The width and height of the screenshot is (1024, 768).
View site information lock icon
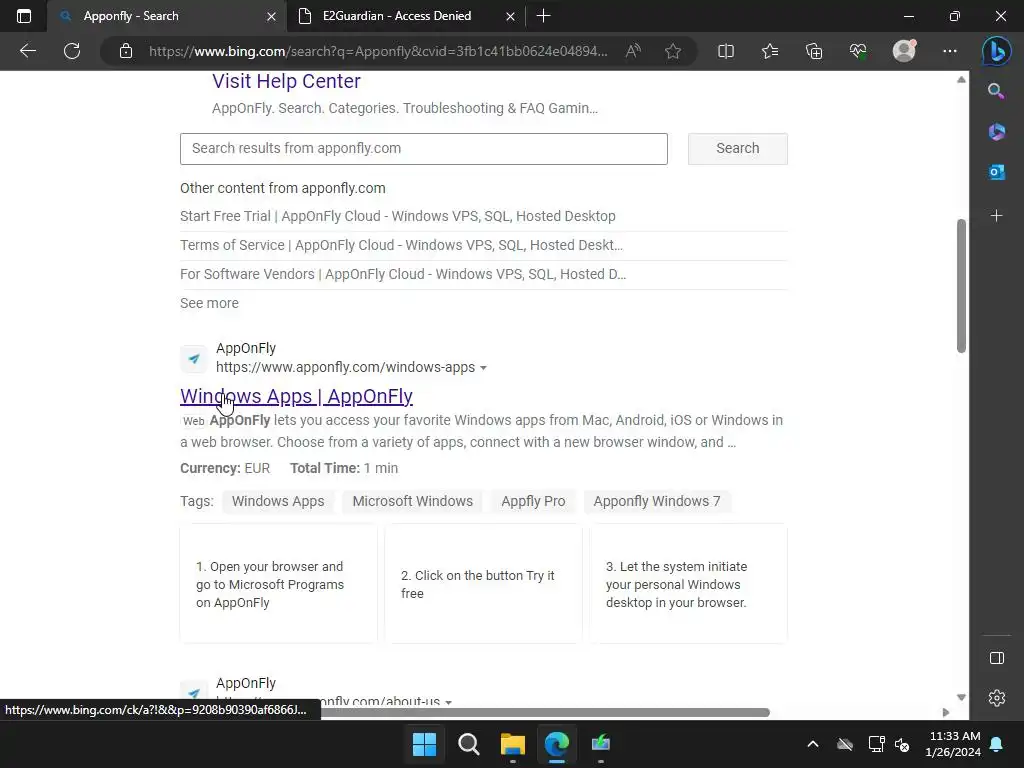coord(126,51)
